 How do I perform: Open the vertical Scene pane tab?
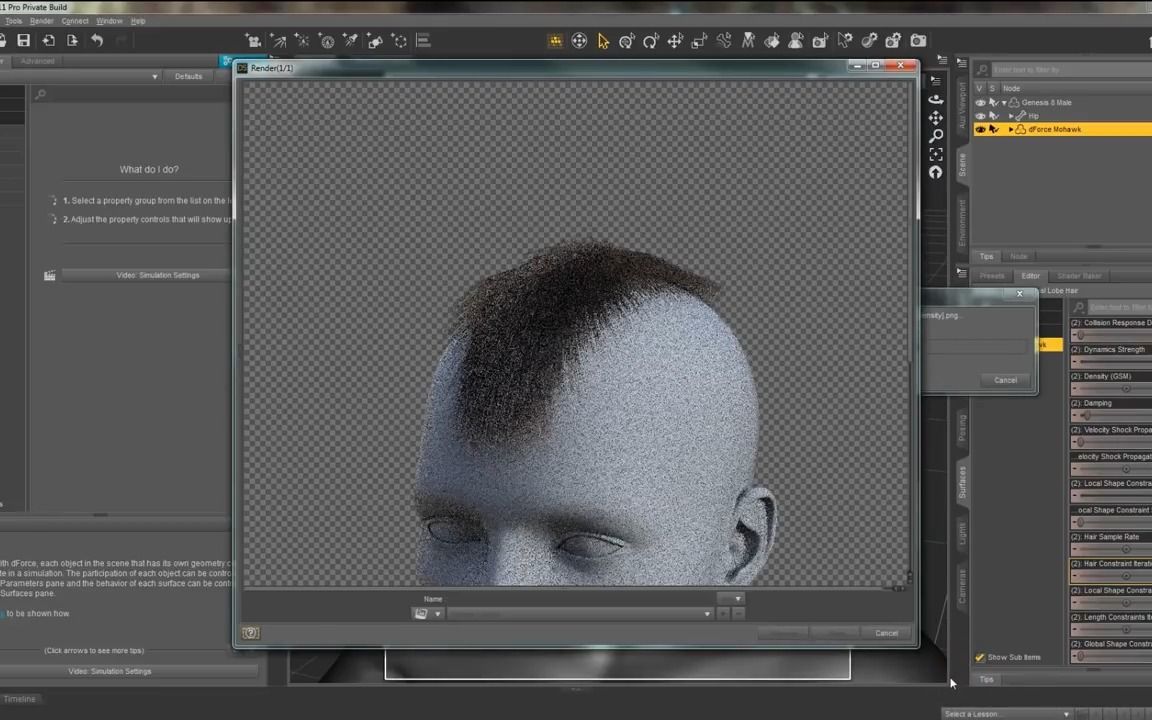point(962,165)
